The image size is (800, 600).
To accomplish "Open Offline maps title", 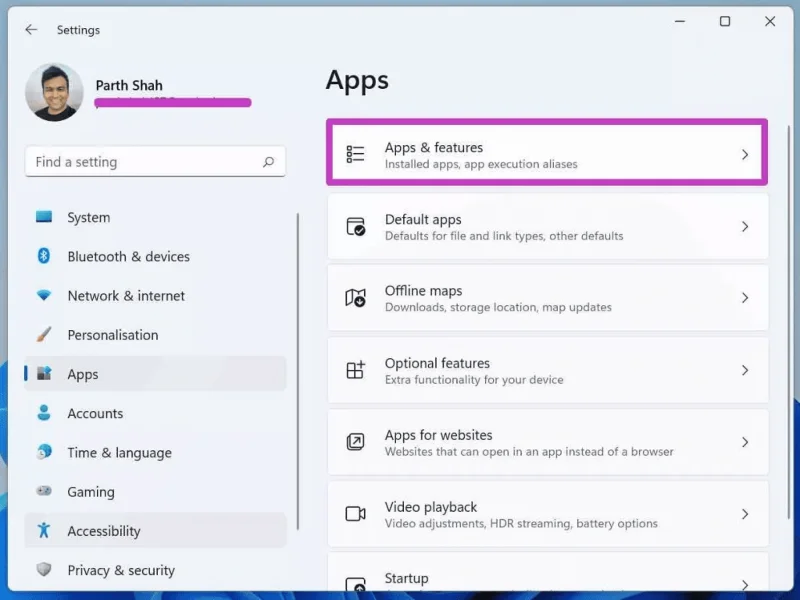I will [x=423, y=291].
